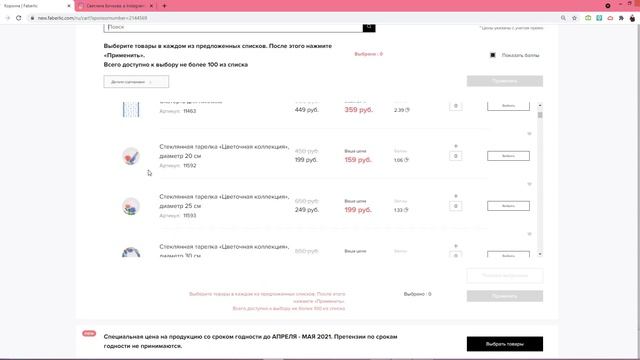Screen dimensions: 640x360
Task: Click Выбрать for the 20 см glass plate
Action: click(x=508, y=156)
